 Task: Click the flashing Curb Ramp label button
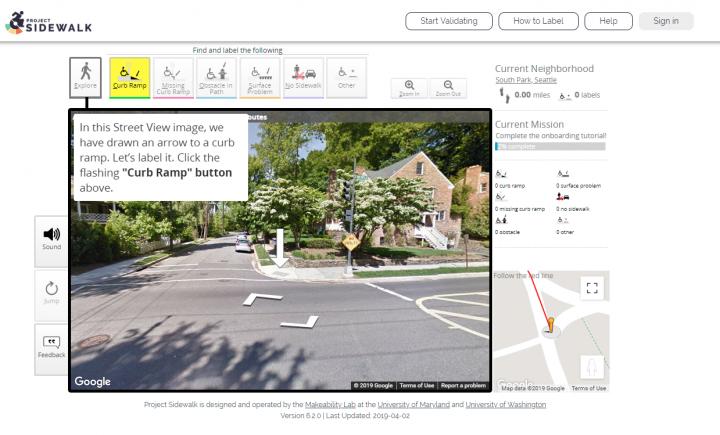129,76
